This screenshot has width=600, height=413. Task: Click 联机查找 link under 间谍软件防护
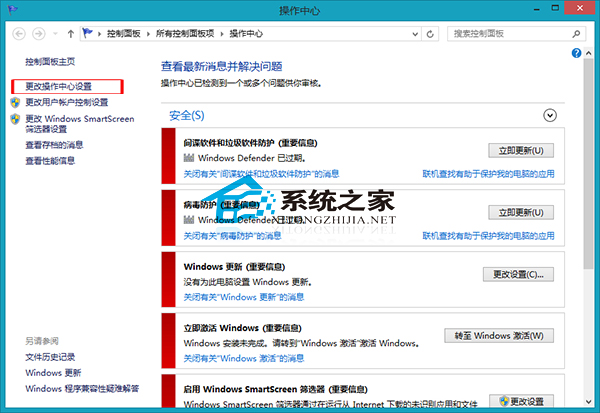488,174
